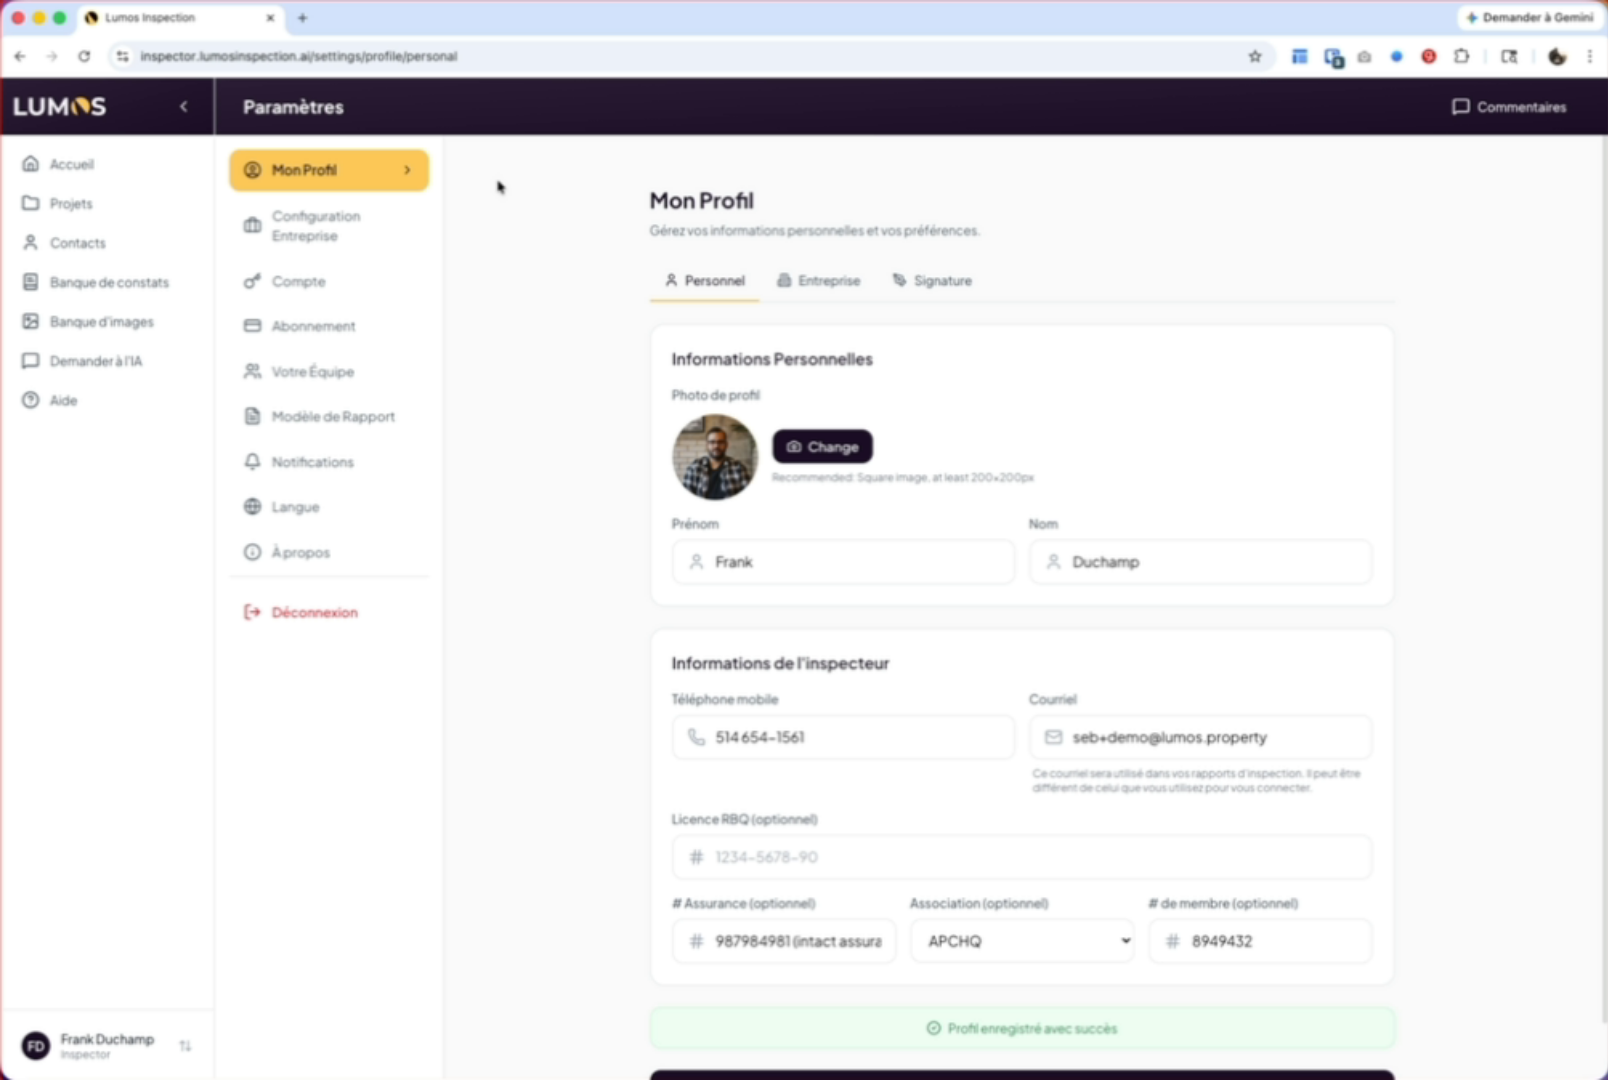
Task: Switch to the Signature tab
Action: [932, 281]
